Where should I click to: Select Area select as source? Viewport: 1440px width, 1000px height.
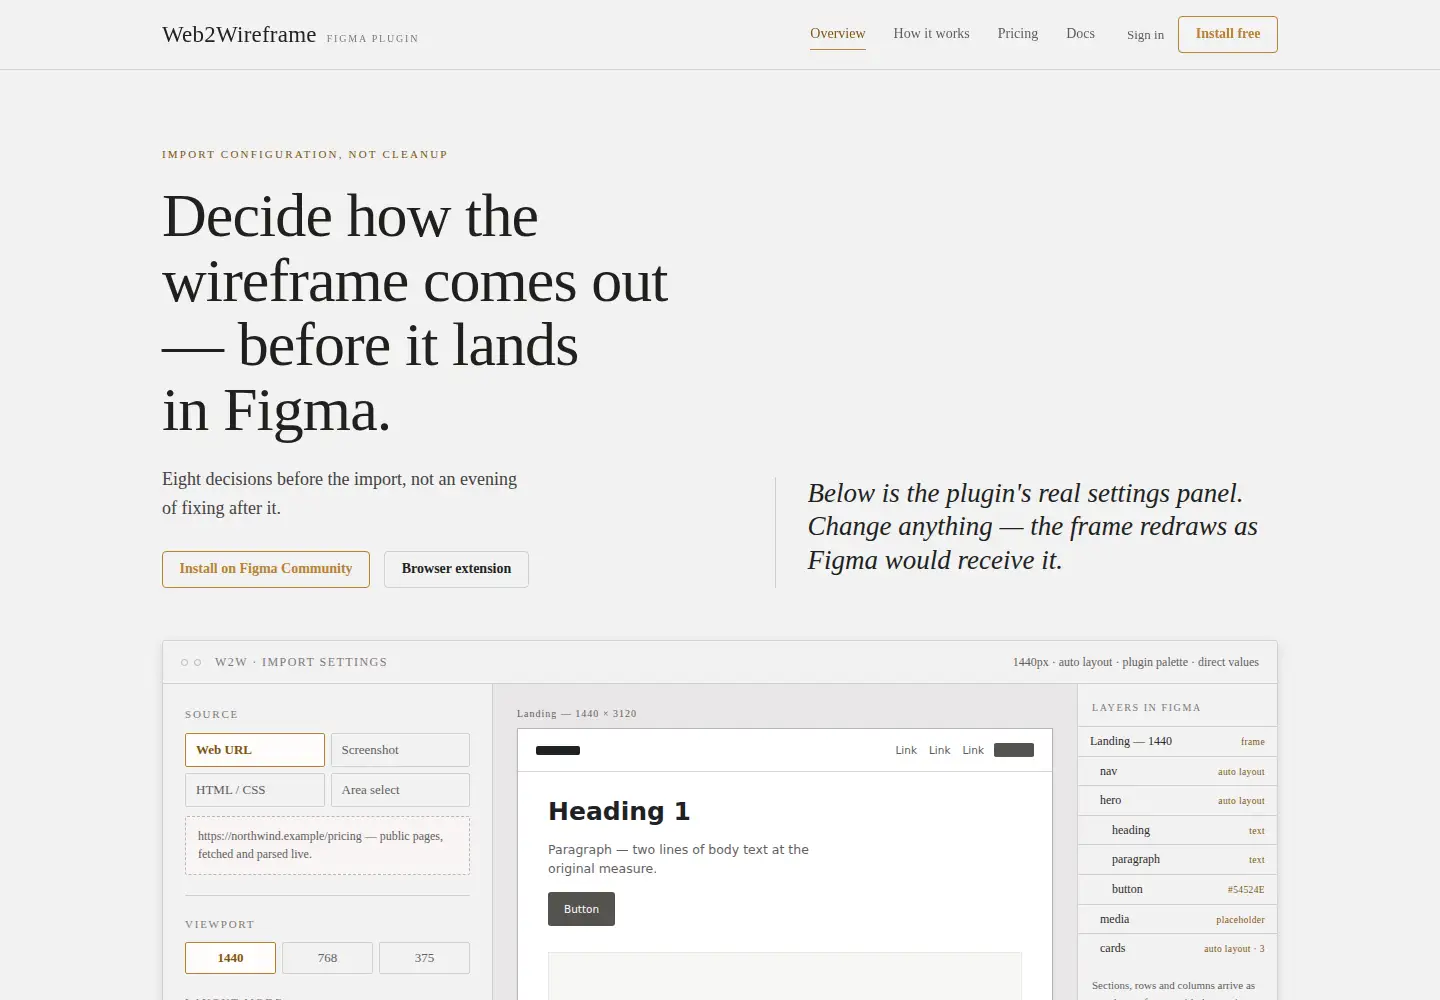tap(400, 790)
